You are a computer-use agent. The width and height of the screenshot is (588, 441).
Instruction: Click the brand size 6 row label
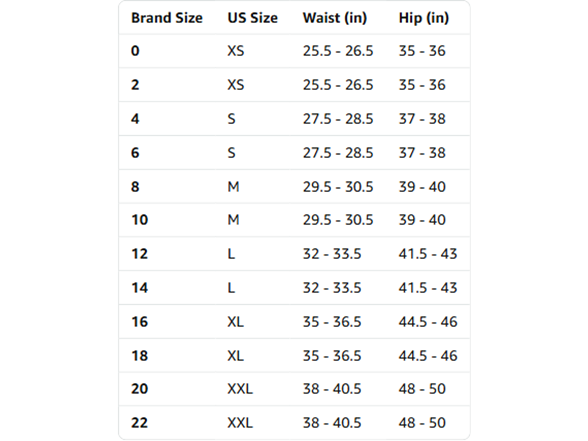click(135, 153)
